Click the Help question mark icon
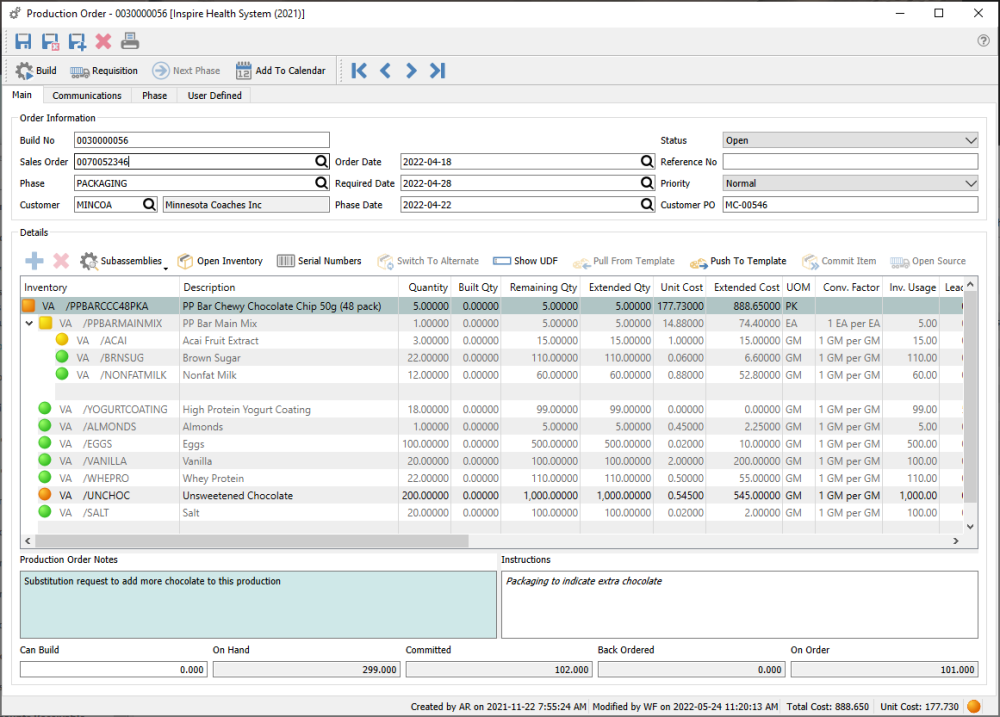 tap(983, 41)
